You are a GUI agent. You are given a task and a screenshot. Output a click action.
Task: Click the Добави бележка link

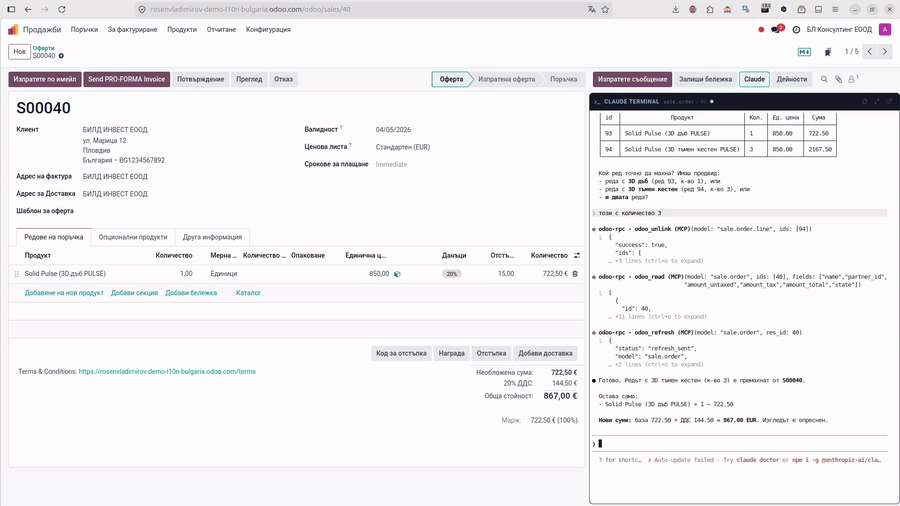(191, 293)
